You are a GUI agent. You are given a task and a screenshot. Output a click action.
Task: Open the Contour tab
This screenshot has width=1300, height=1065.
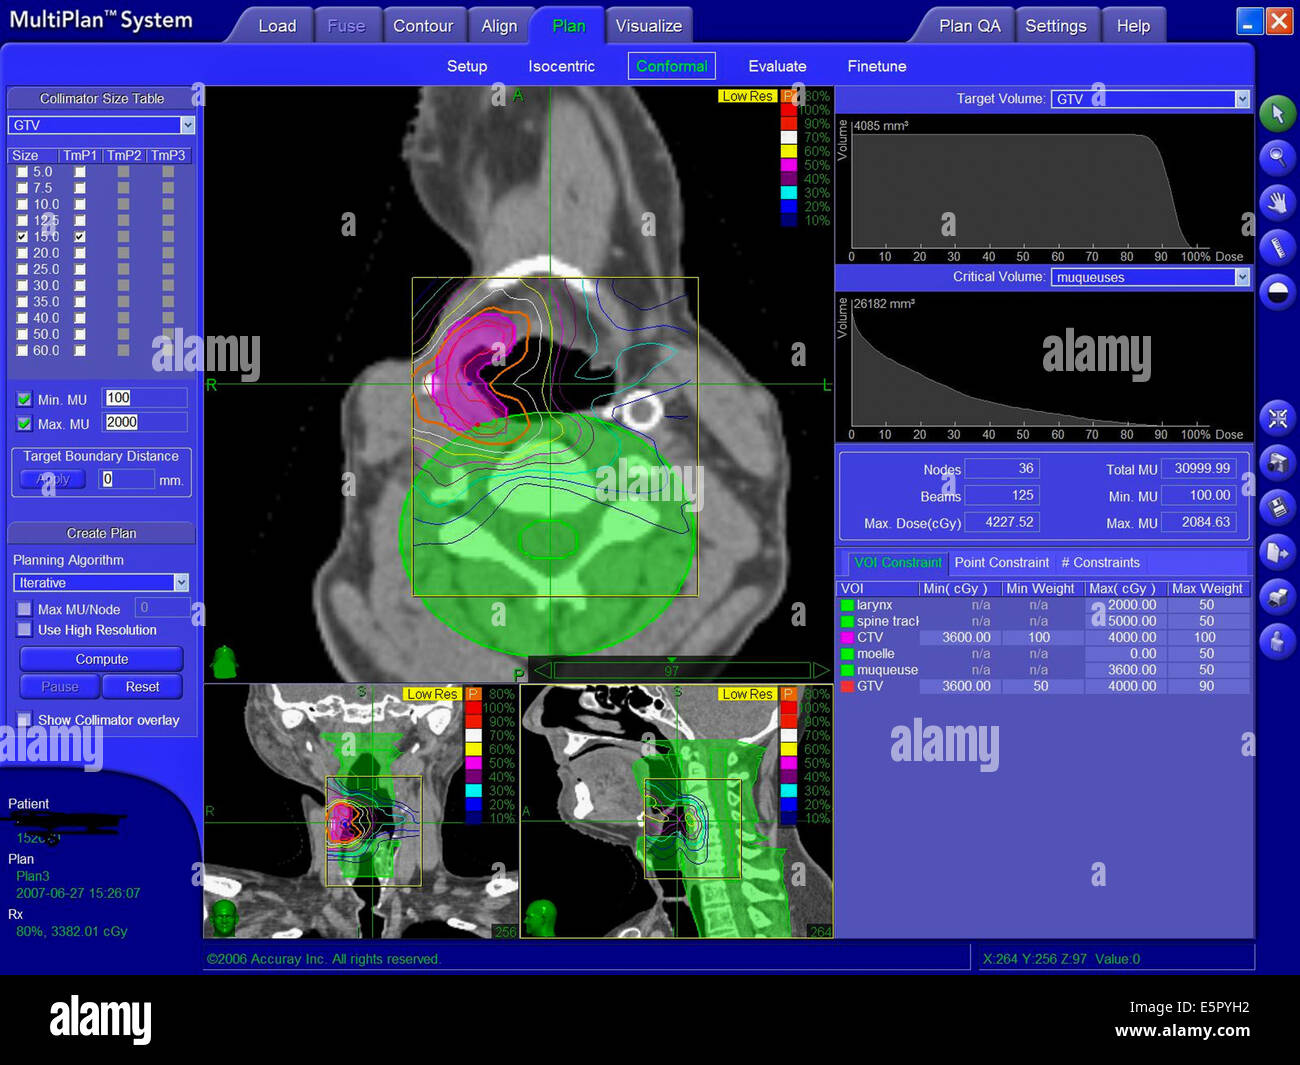[423, 26]
